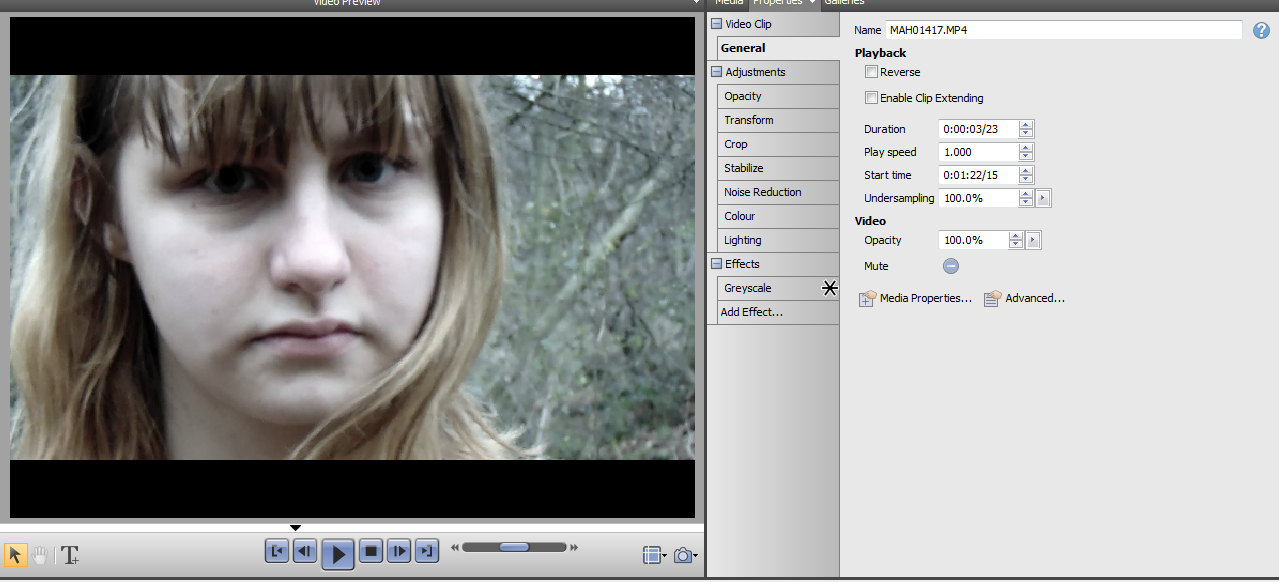Increase Duration with up spinner
Viewport: 1279px width, 582px height.
[1026, 125]
